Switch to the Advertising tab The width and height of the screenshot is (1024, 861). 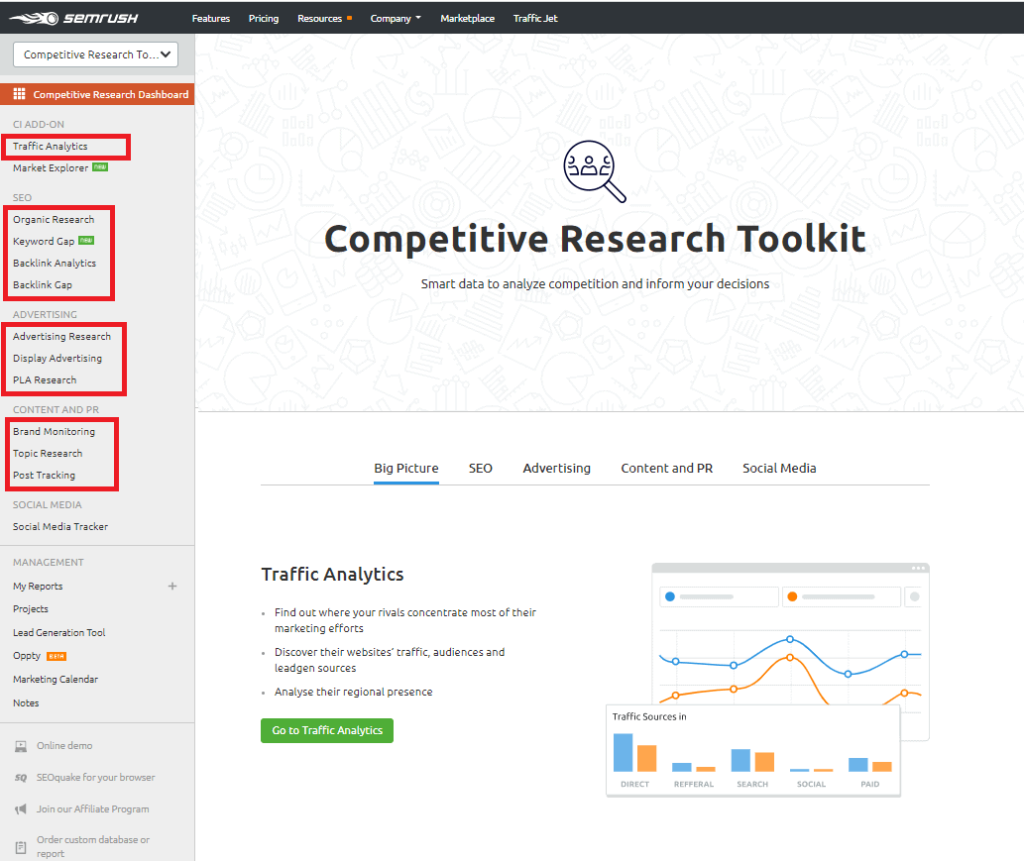point(556,468)
